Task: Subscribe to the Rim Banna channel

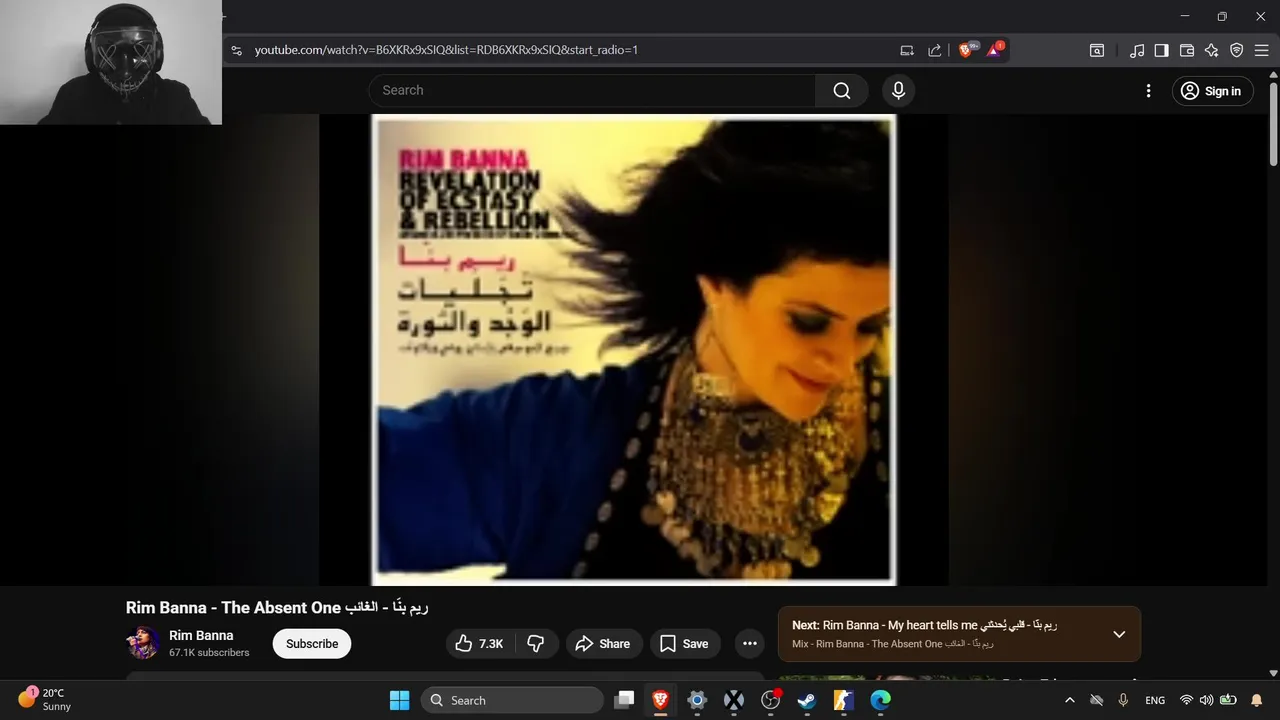Action: tap(312, 644)
